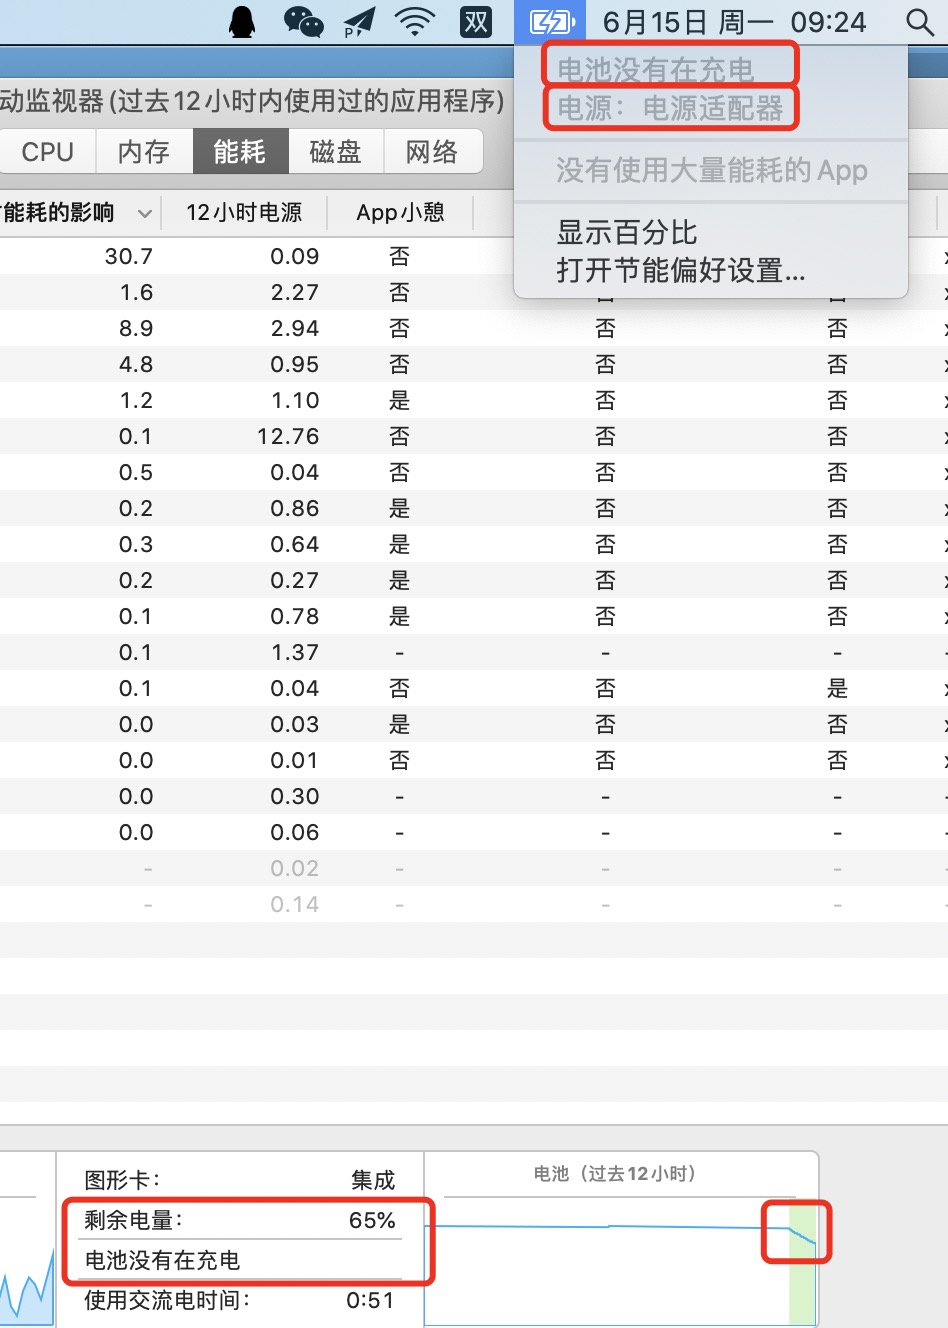Click the paper plane menu bar icon
948x1328 pixels.
359,22
